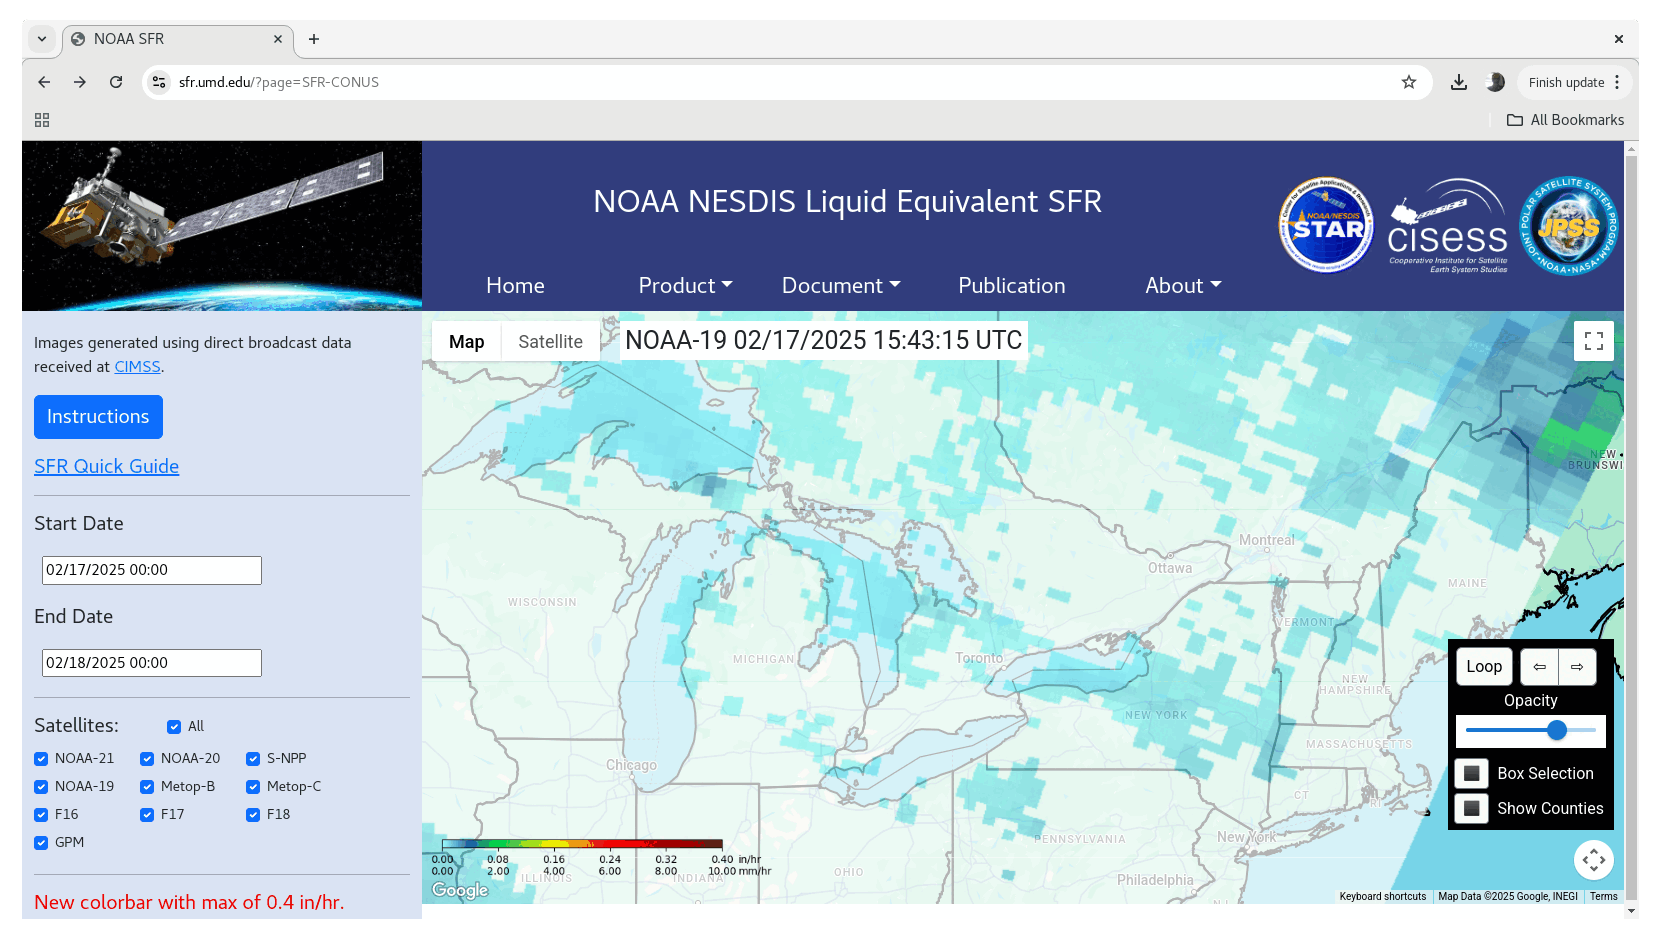Click the Google logo on map
1661x944 pixels.
coord(460,890)
